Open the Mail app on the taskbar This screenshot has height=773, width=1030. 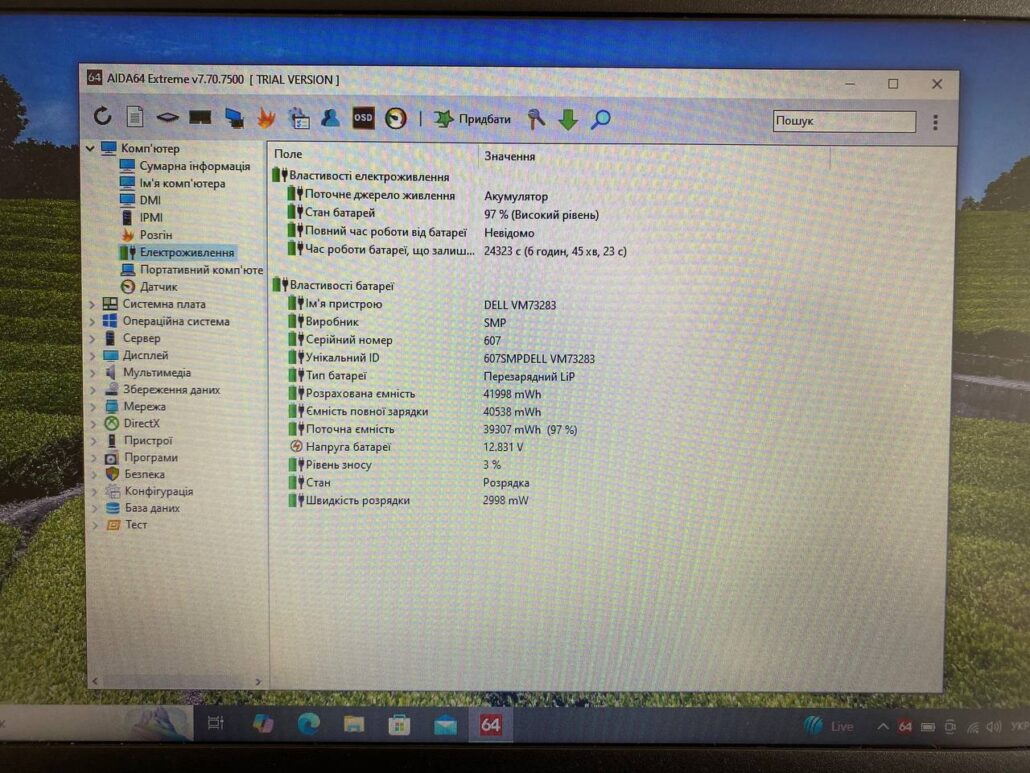pyautogui.click(x=445, y=725)
